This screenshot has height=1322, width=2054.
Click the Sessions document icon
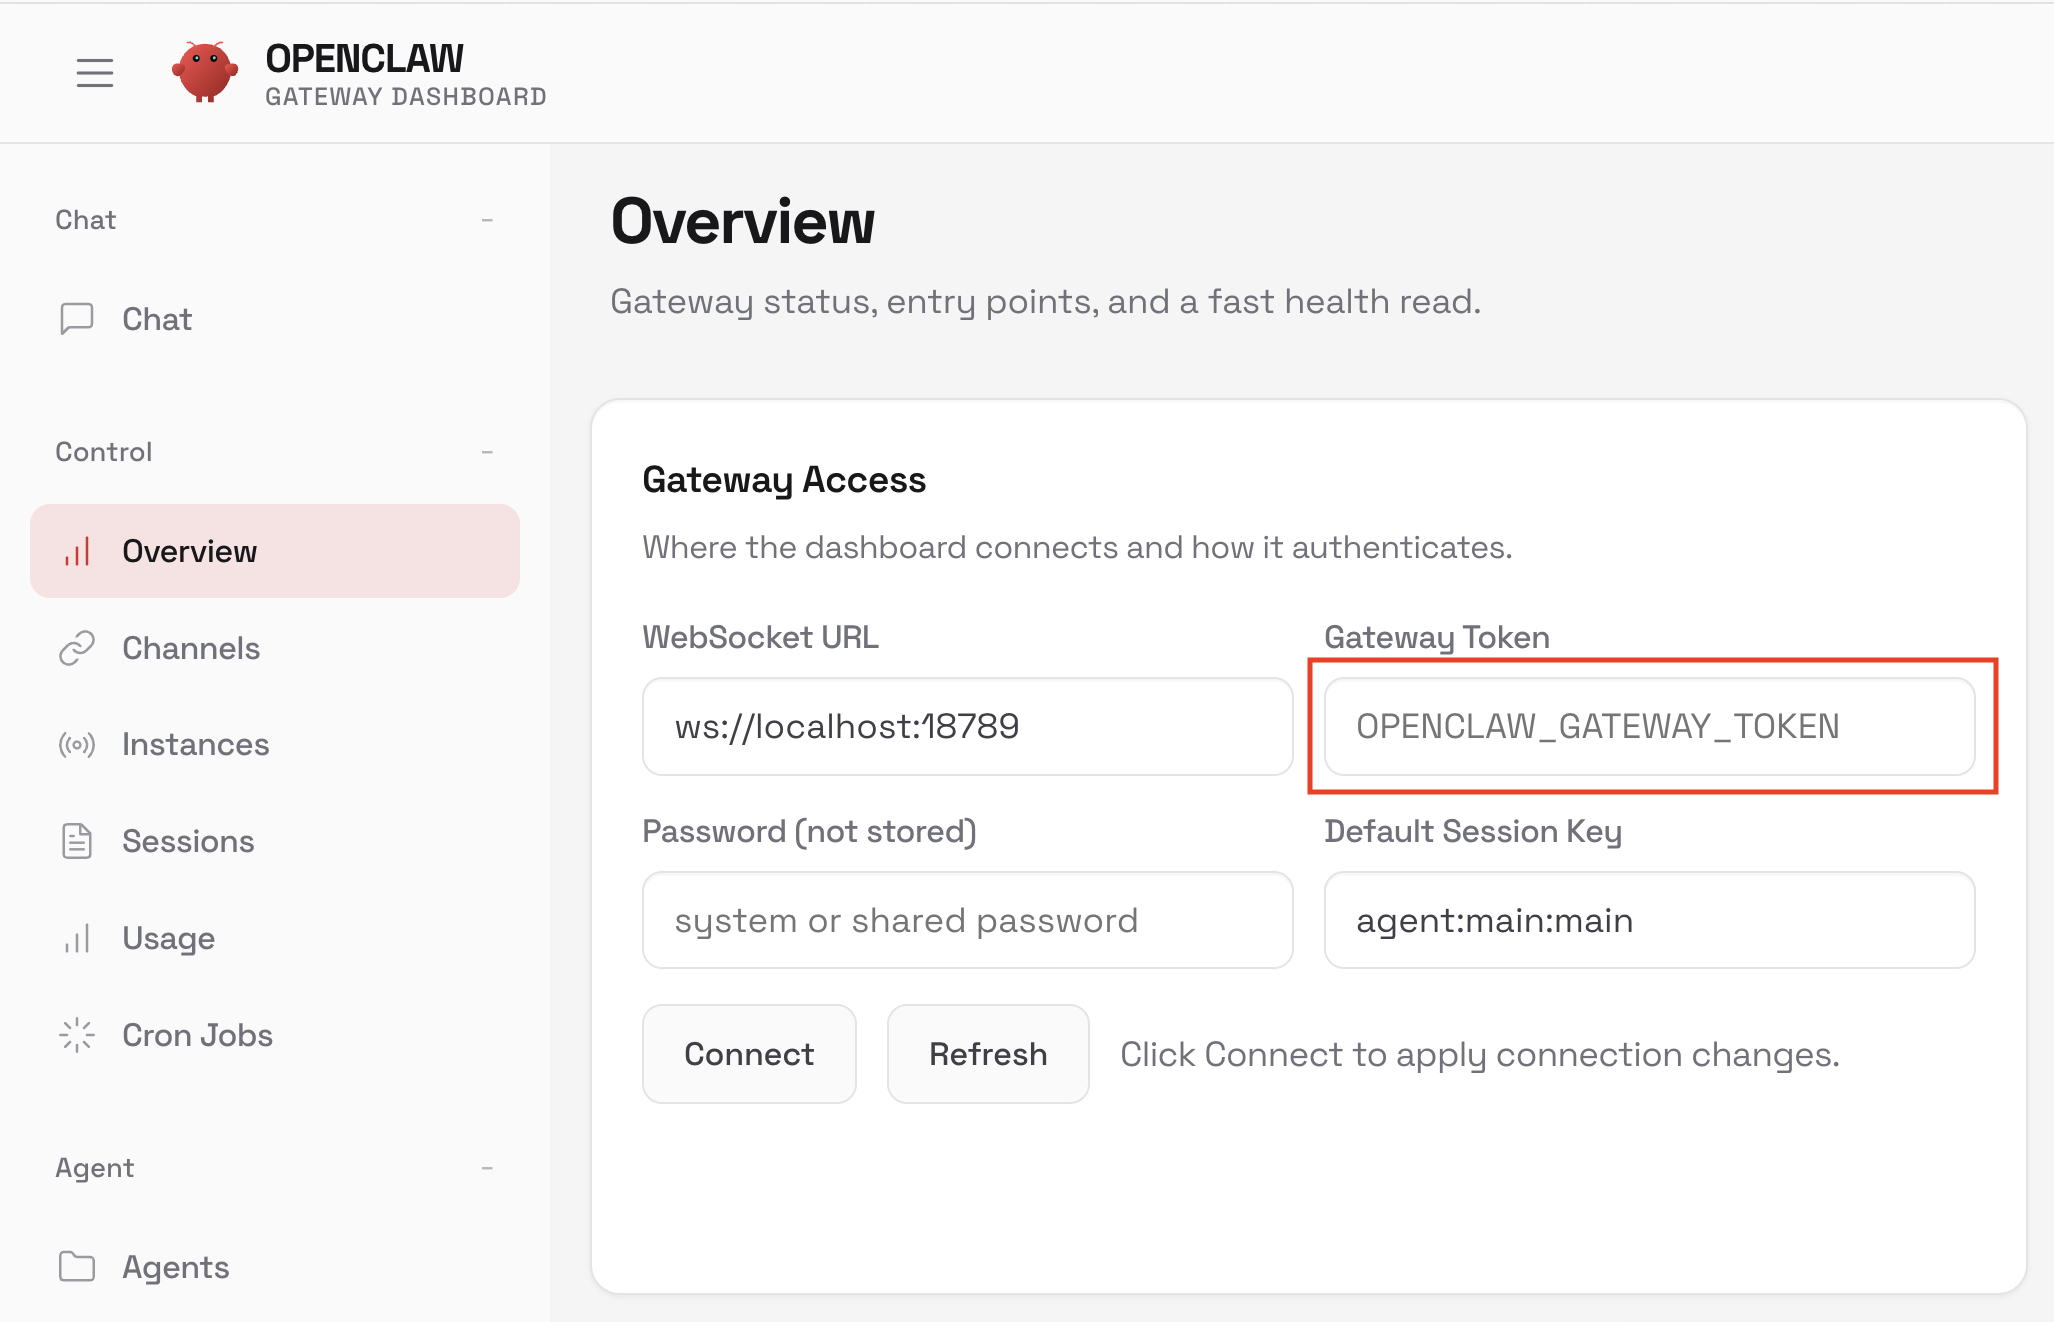[x=77, y=841]
